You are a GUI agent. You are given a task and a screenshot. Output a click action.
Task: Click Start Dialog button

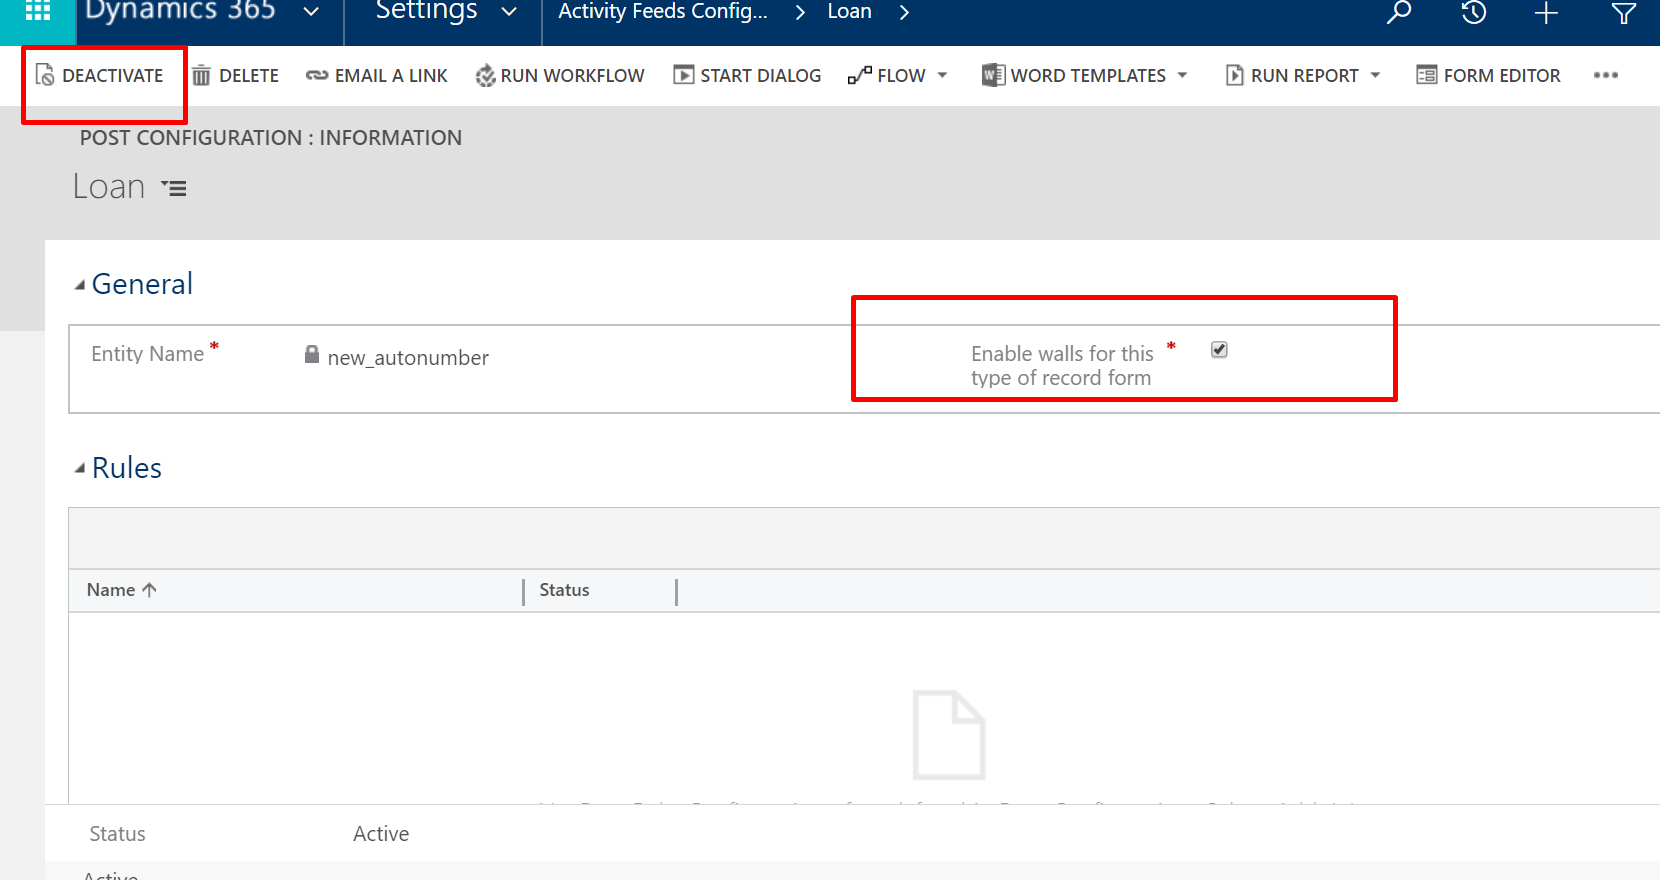point(747,76)
